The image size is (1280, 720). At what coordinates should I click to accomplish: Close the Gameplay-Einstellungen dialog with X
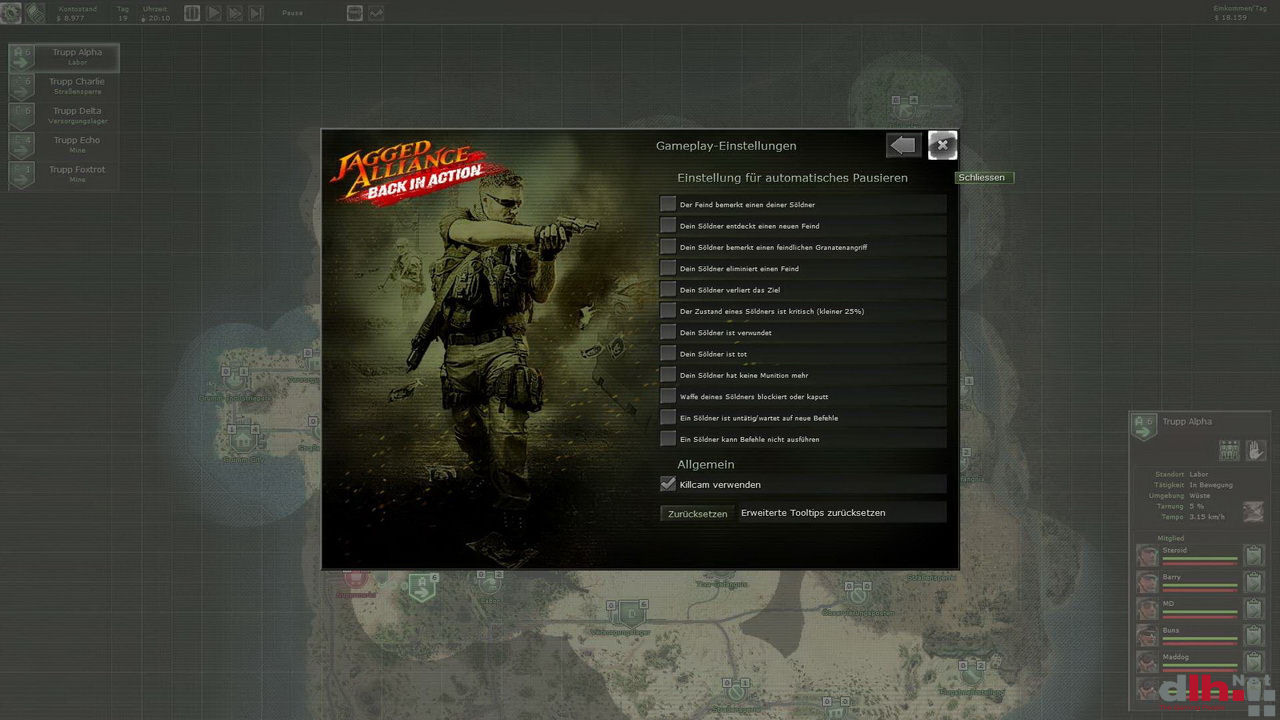(x=942, y=146)
